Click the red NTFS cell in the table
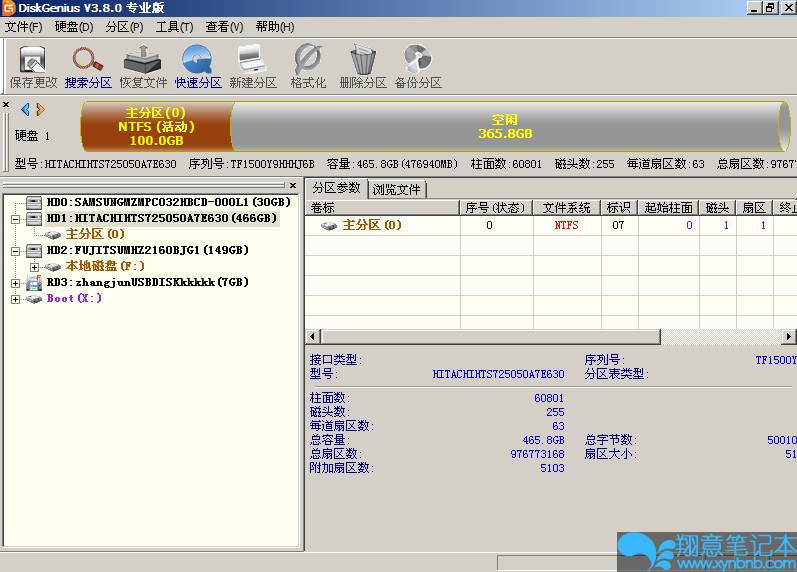 coord(567,225)
